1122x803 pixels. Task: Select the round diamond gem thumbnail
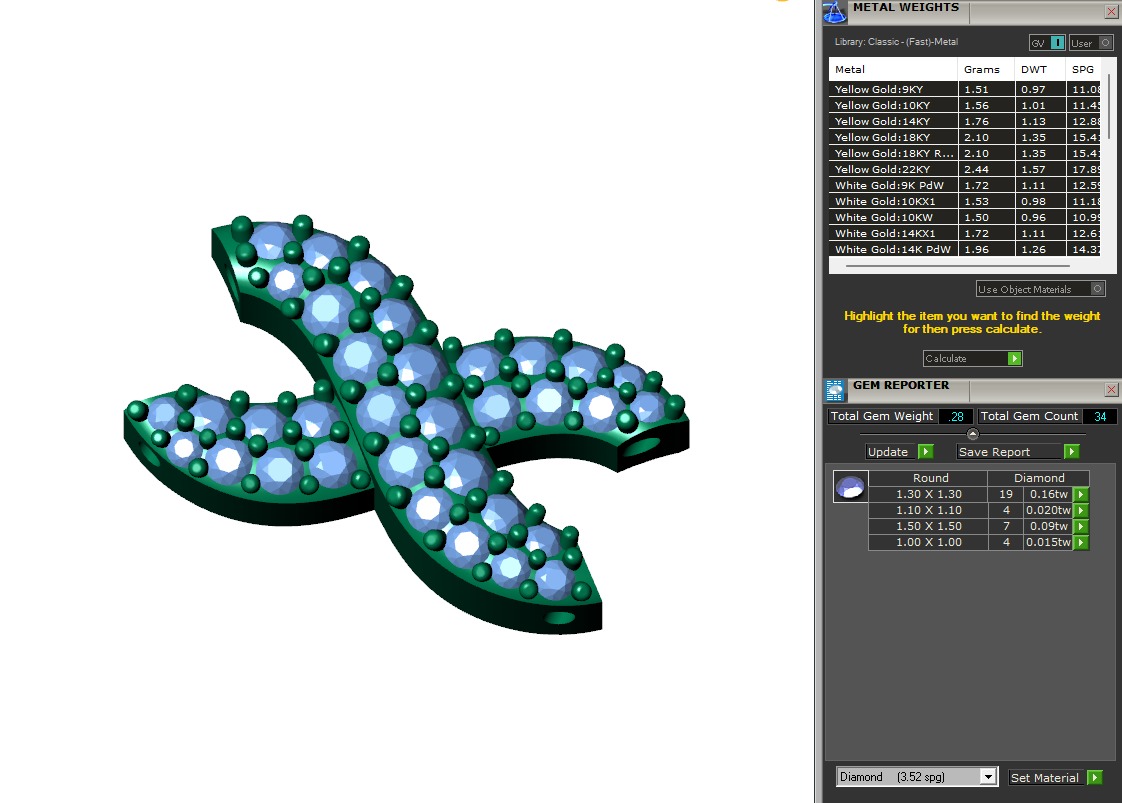click(x=851, y=487)
